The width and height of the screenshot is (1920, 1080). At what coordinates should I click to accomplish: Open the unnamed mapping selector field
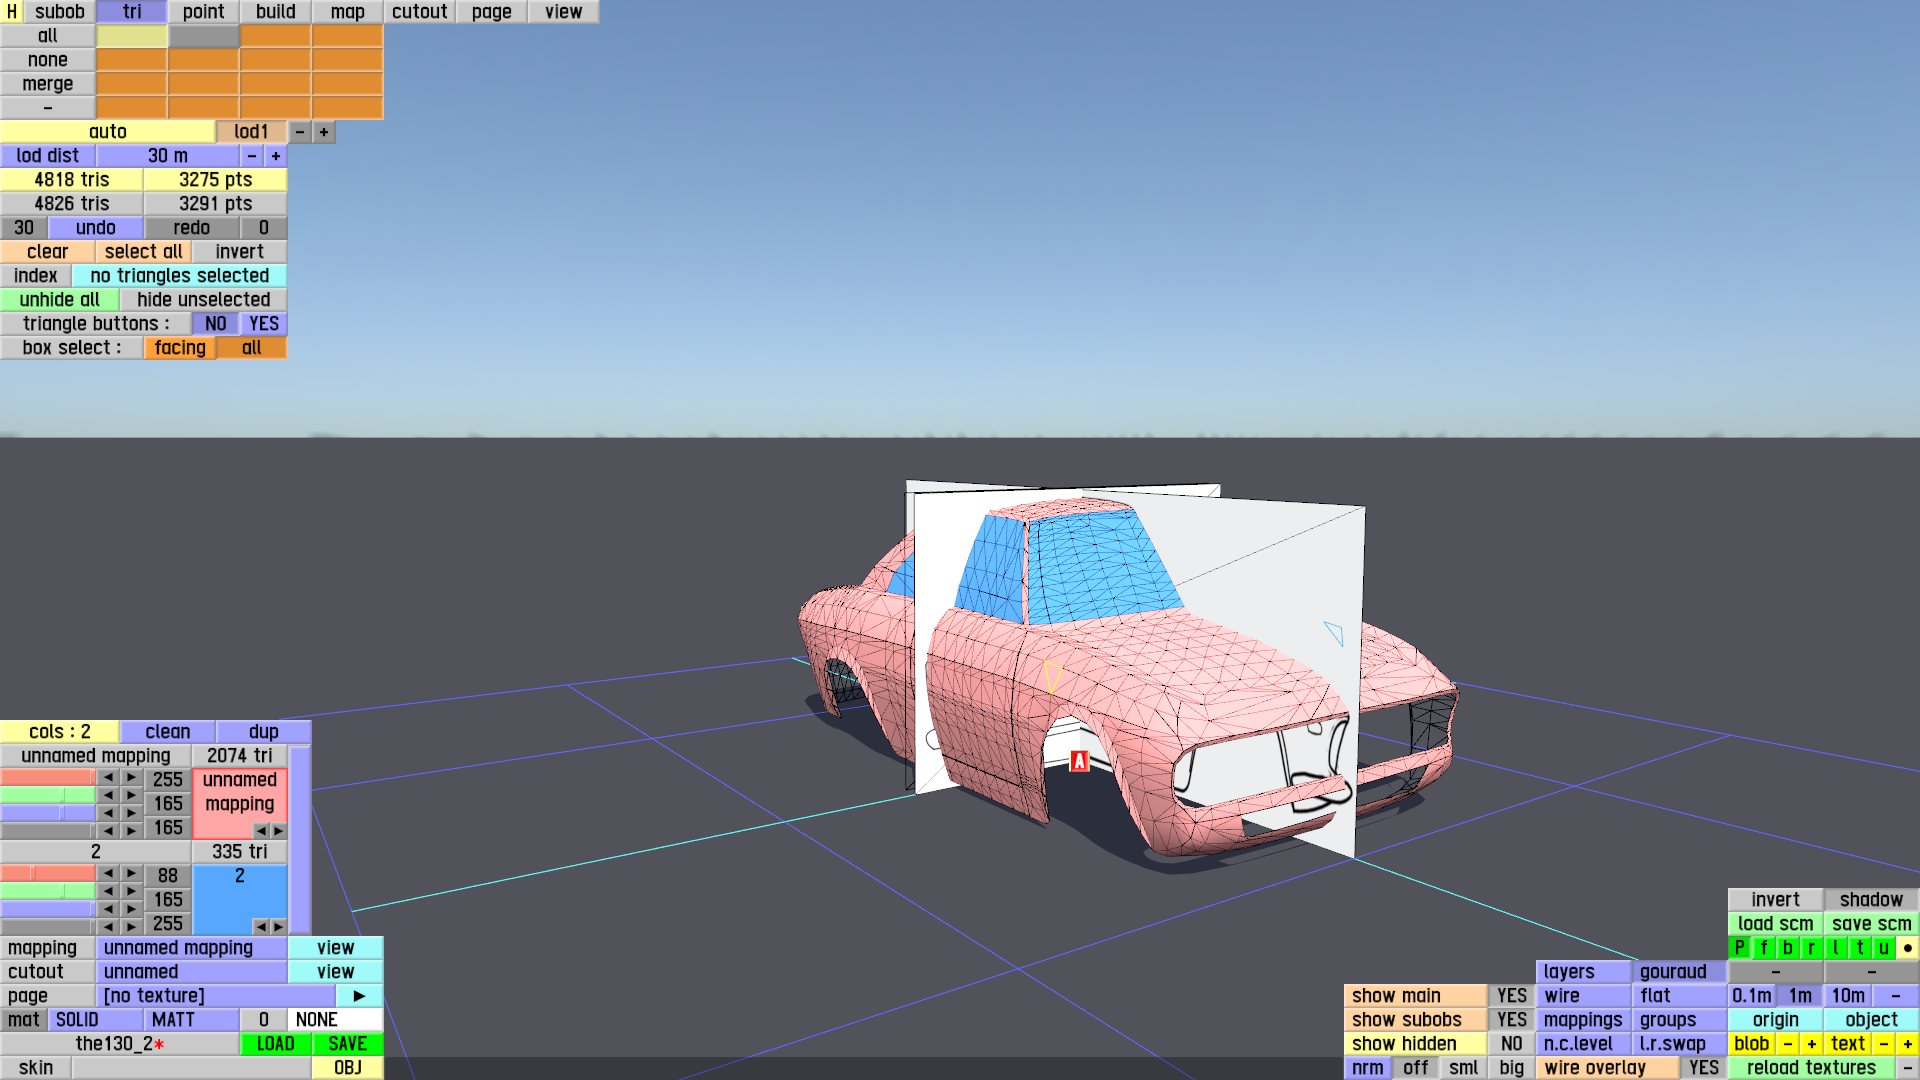191,948
